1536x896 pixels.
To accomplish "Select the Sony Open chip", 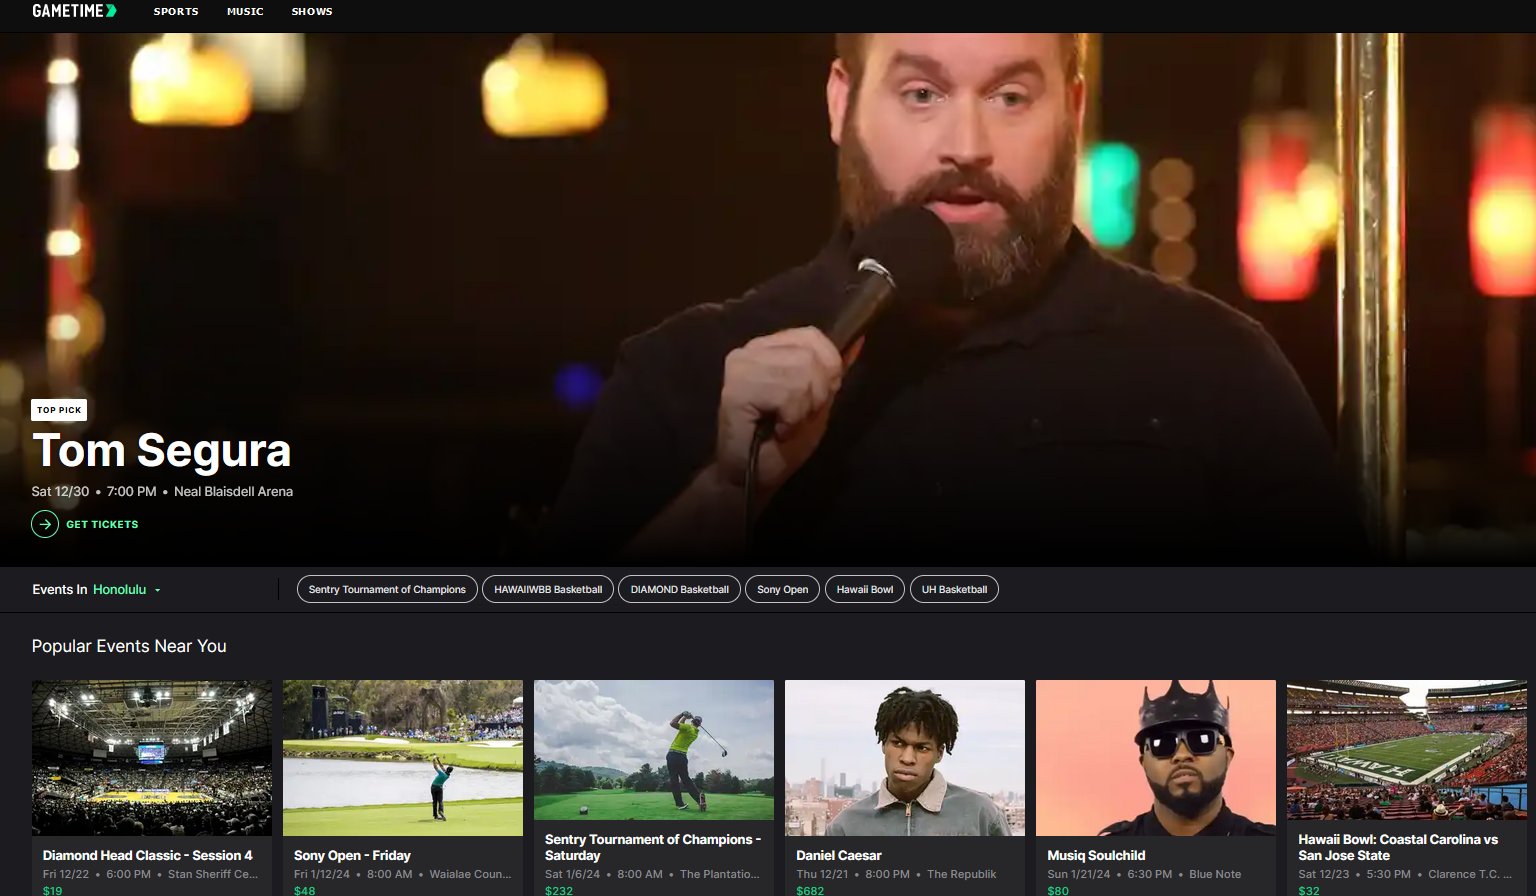I will click(782, 590).
